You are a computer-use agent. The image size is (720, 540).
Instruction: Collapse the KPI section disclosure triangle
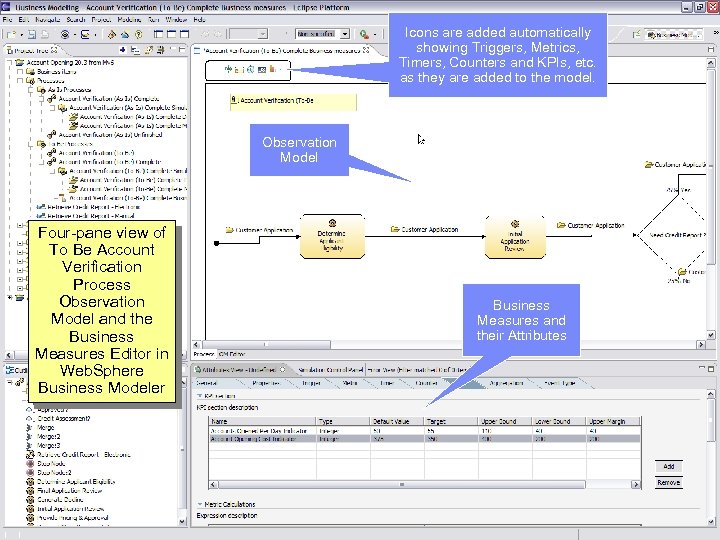point(199,396)
